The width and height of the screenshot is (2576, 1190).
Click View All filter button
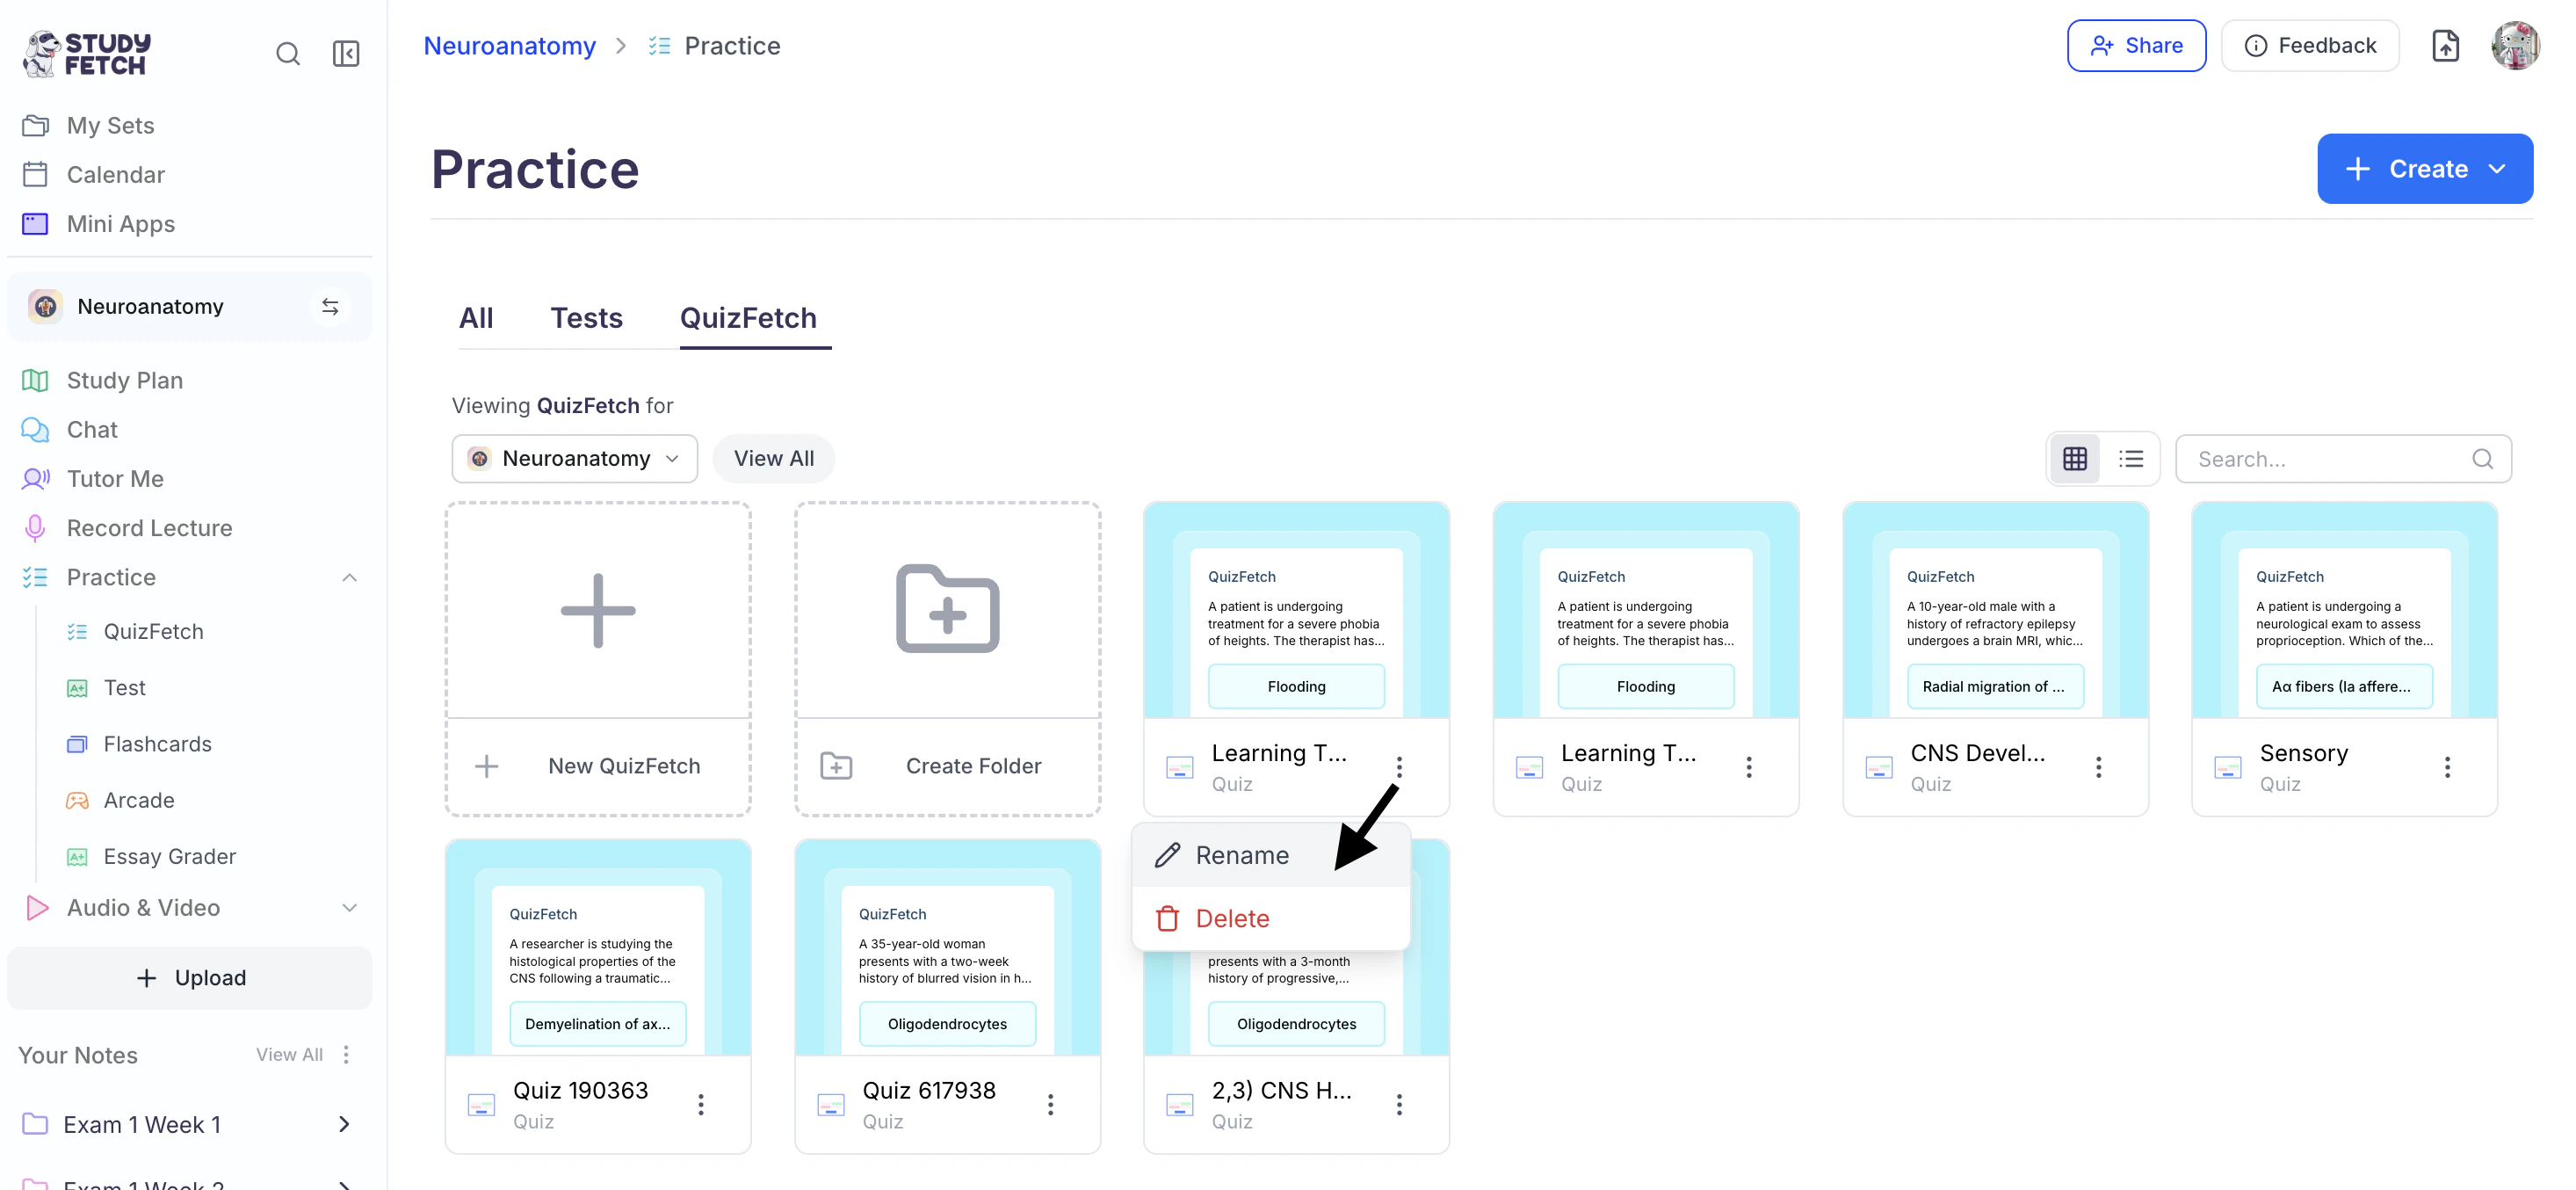[774, 458]
